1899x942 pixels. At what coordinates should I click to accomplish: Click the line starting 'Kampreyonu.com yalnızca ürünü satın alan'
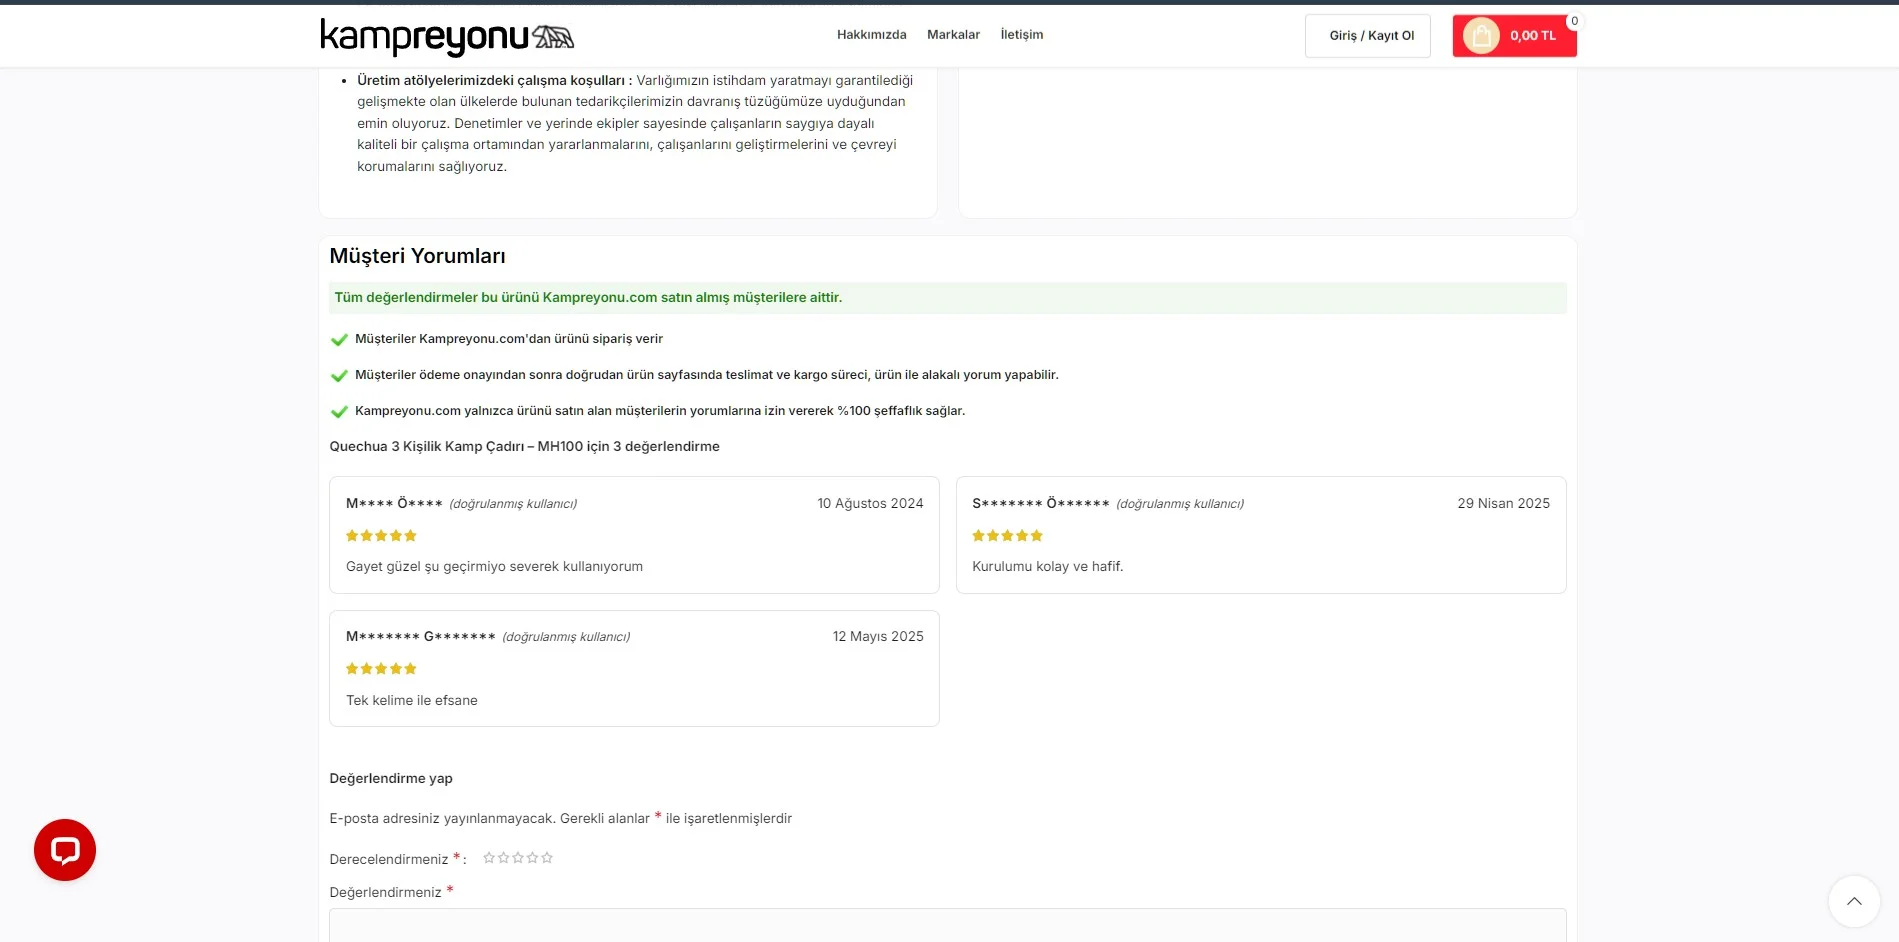pyautogui.click(x=660, y=411)
